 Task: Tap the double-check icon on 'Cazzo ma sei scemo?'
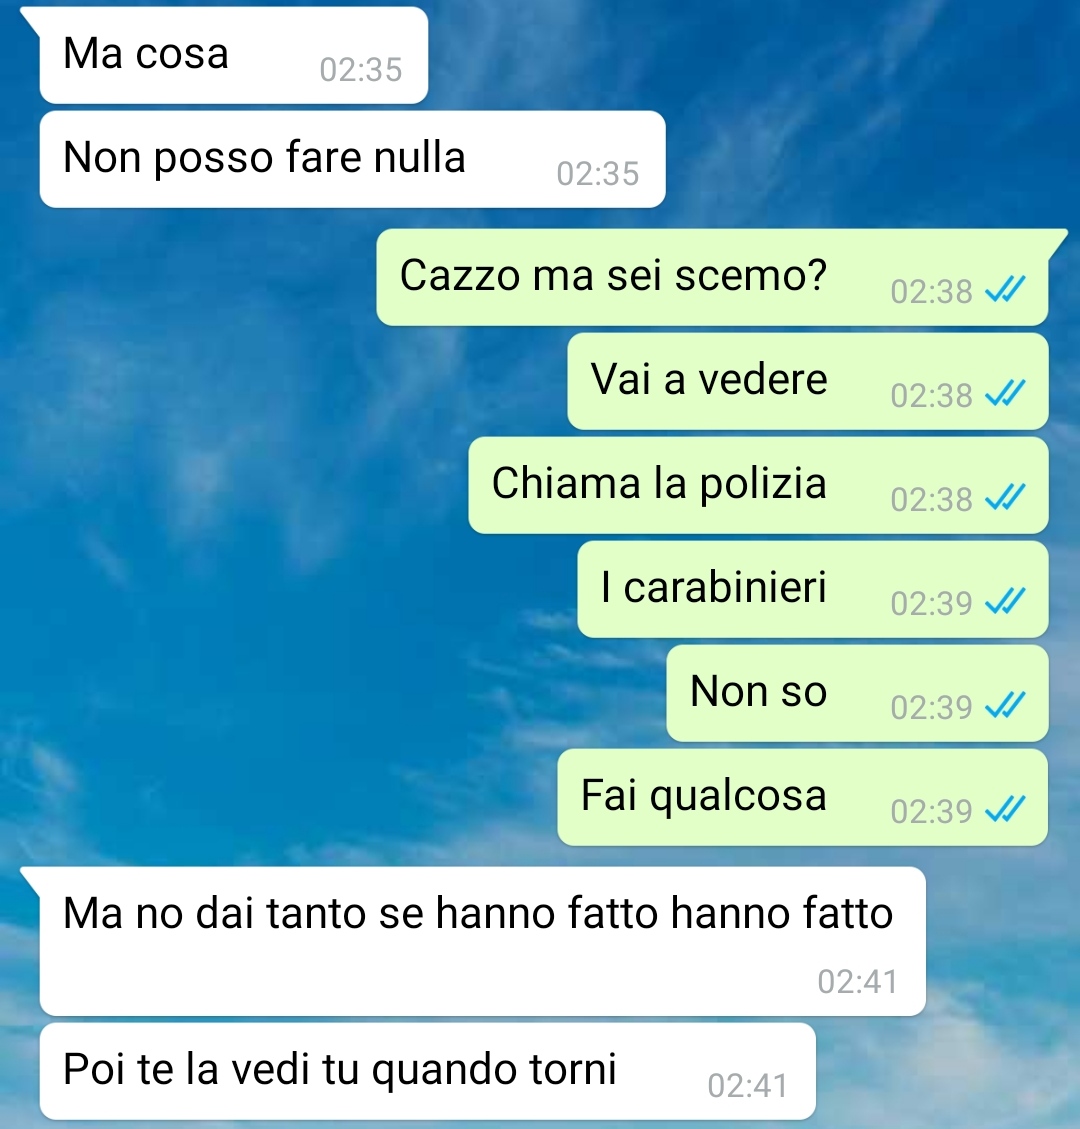pyautogui.click(x=1005, y=289)
